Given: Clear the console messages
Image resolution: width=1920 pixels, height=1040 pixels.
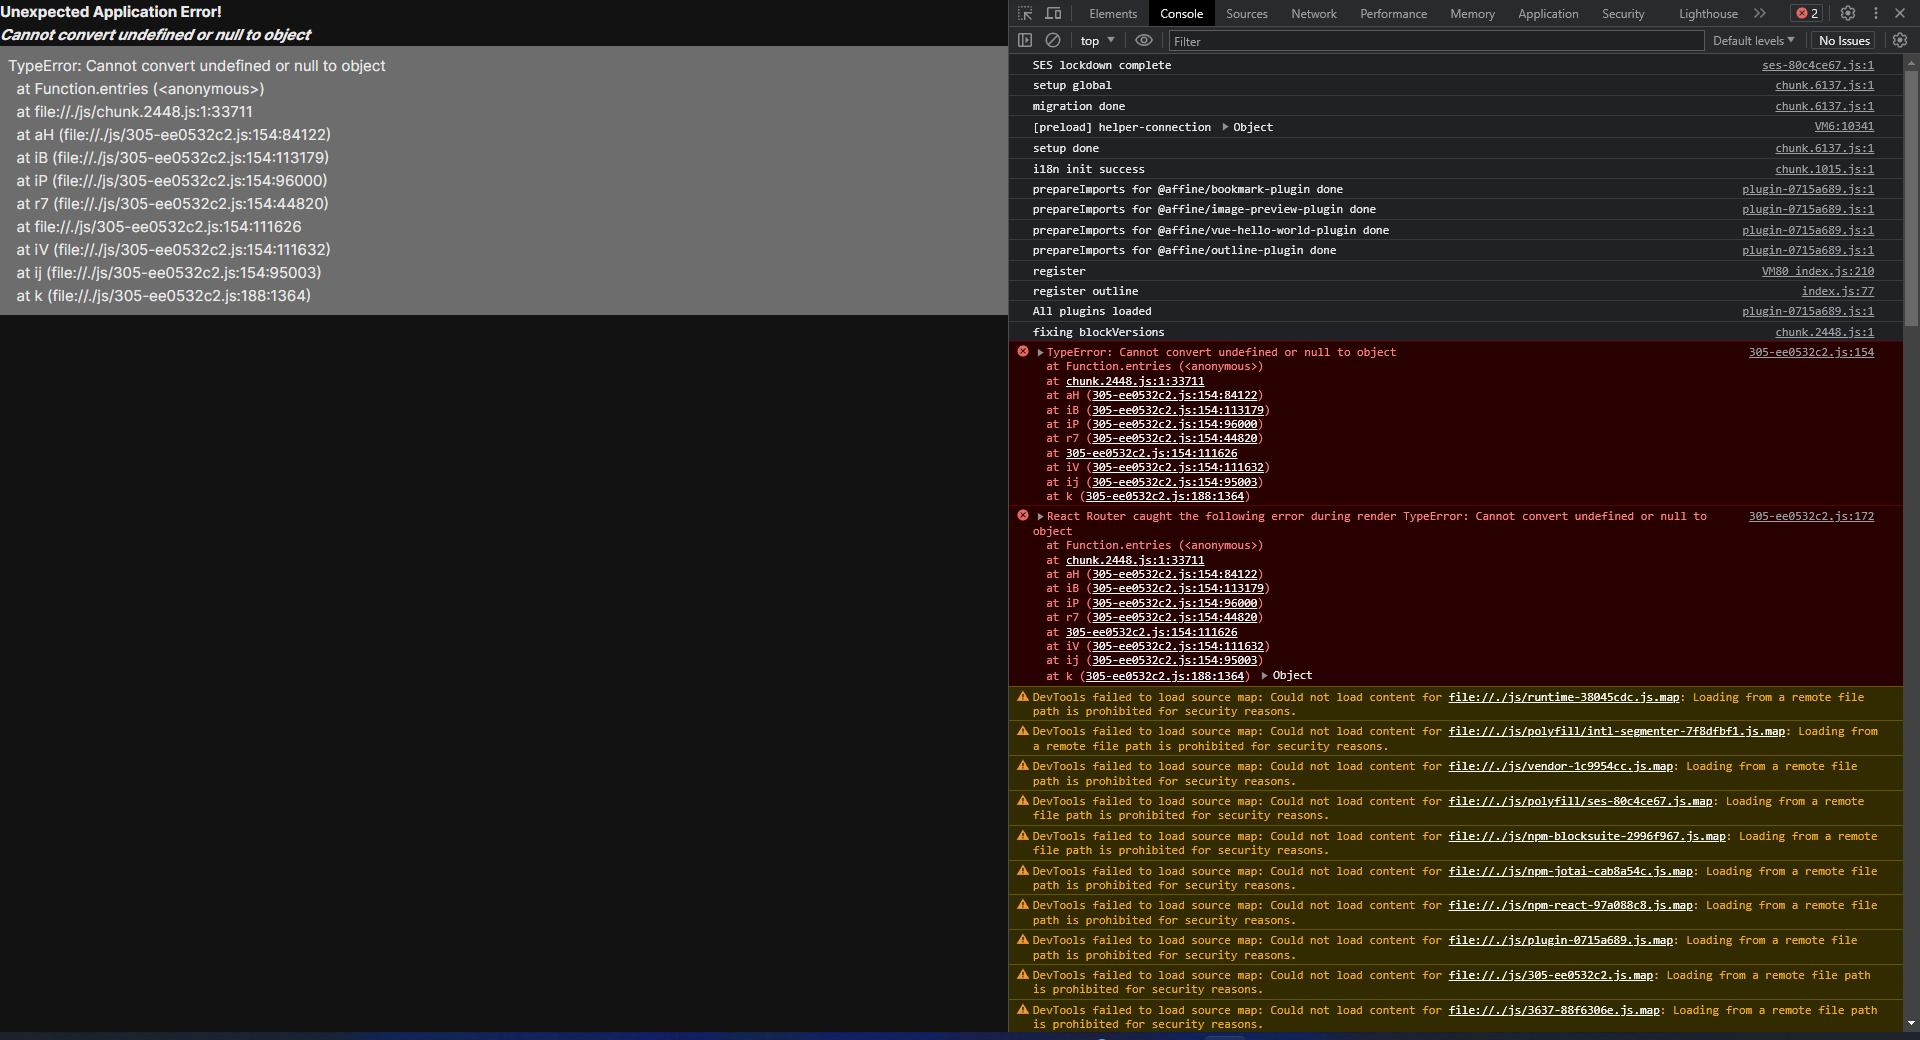Looking at the screenshot, I should [1053, 40].
